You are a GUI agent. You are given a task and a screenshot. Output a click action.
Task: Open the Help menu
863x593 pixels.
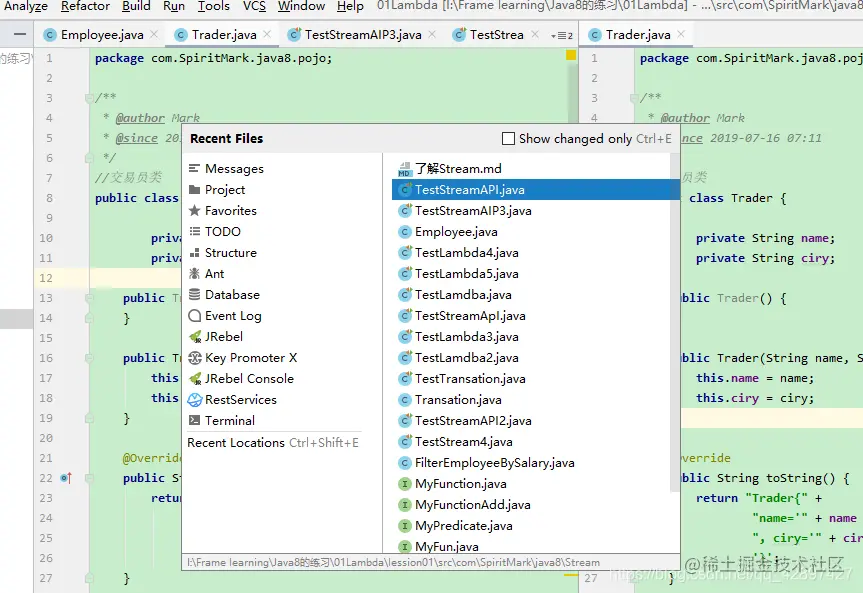[x=350, y=6]
